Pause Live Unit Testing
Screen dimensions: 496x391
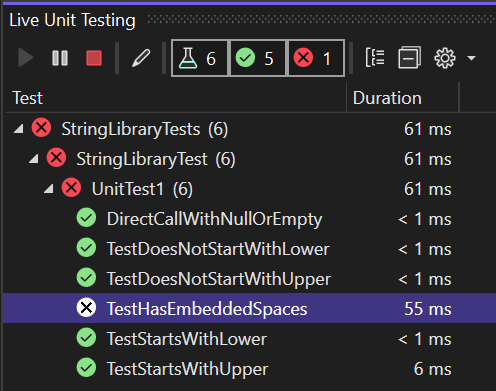point(60,58)
